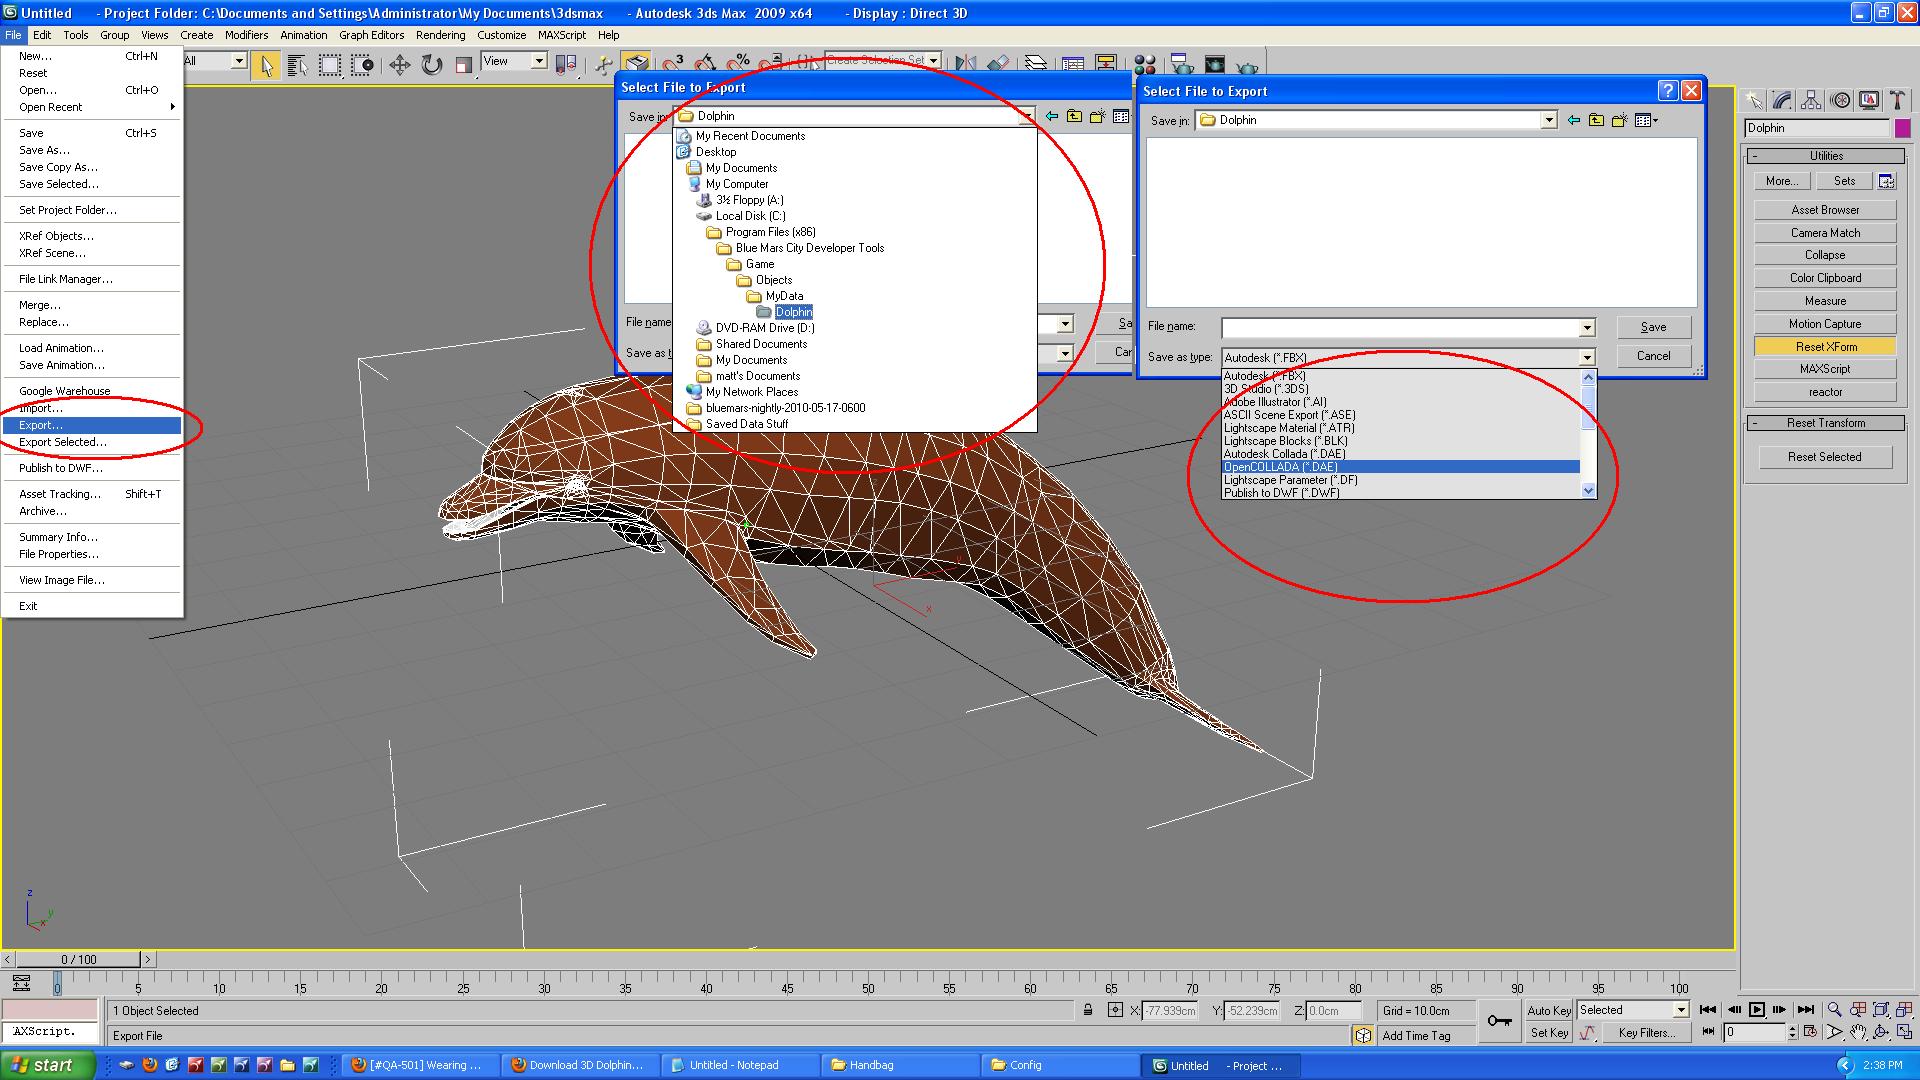Click the Configure Button Sets icon
1920x1080 pixels.
point(1886,181)
